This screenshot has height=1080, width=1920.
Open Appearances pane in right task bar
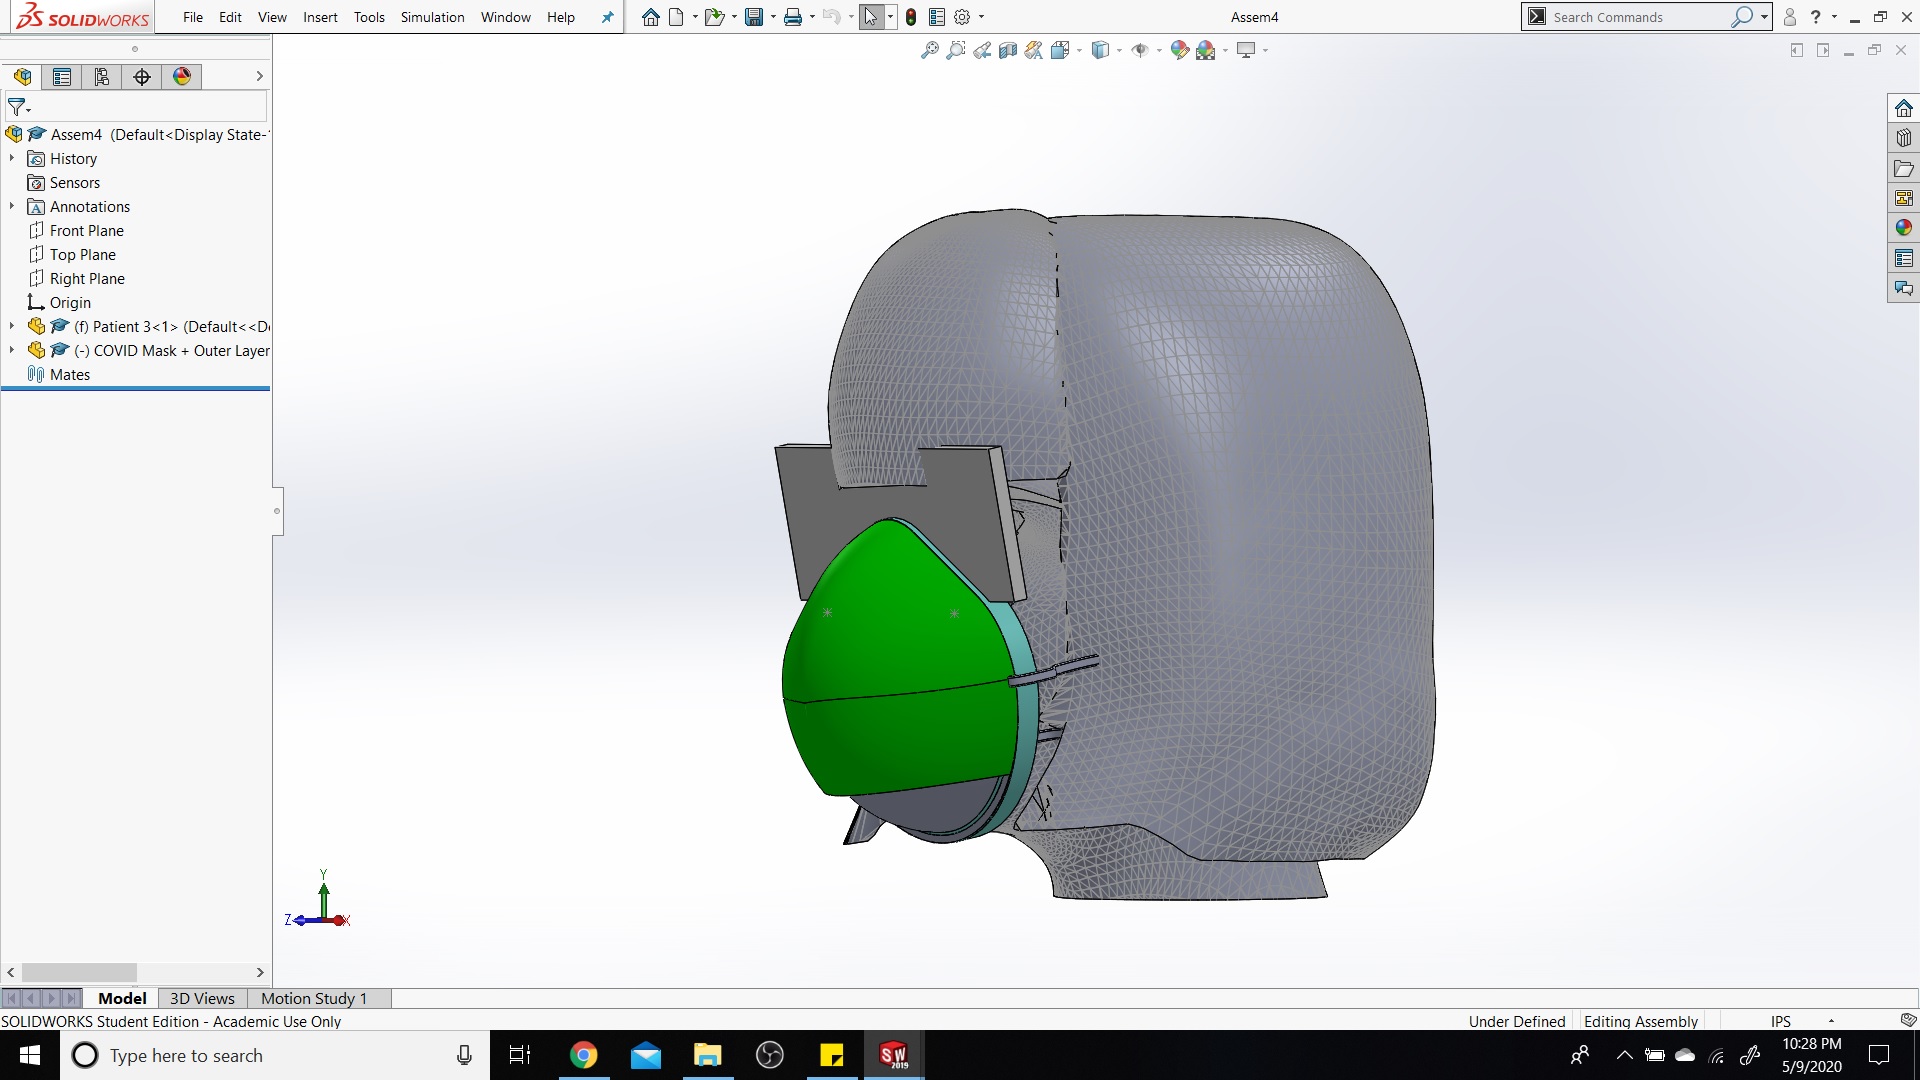tap(1903, 228)
